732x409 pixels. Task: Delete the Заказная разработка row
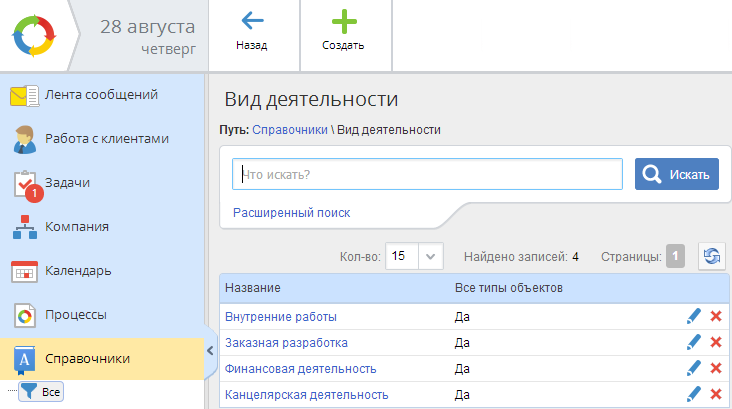point(715,342)
